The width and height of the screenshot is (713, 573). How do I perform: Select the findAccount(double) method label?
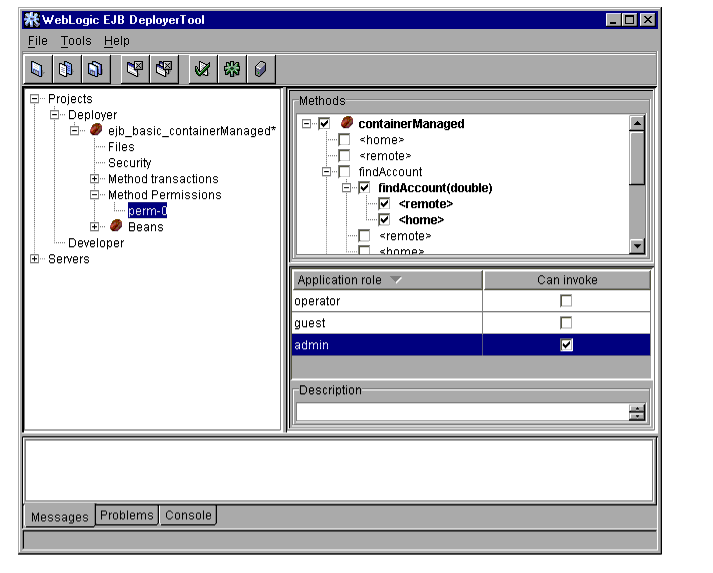click(x=435, y=188)
